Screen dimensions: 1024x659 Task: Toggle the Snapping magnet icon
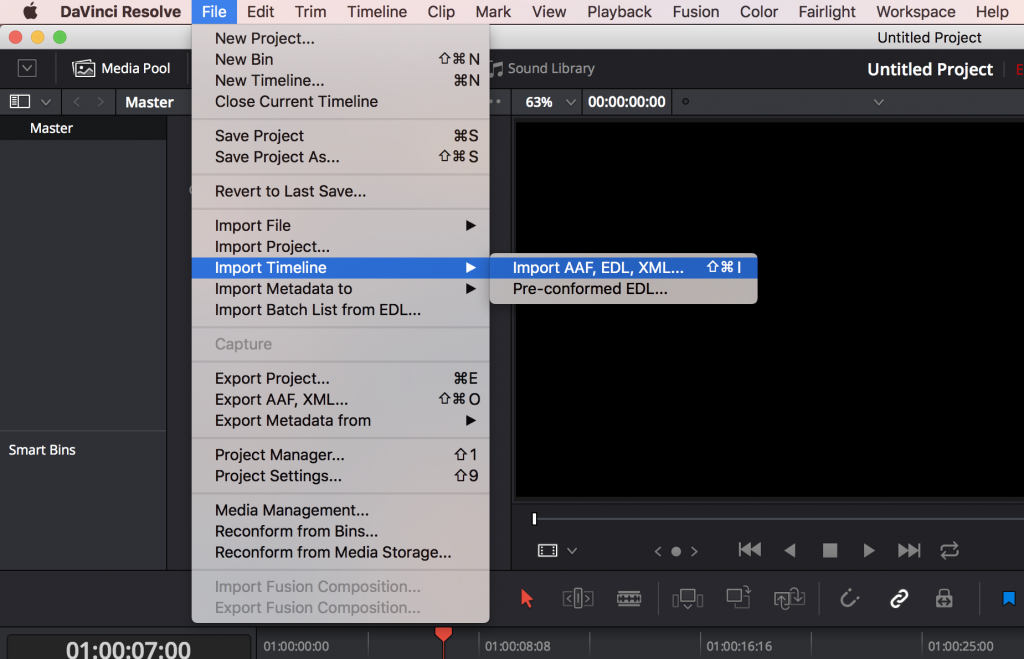tap(849, 598)
